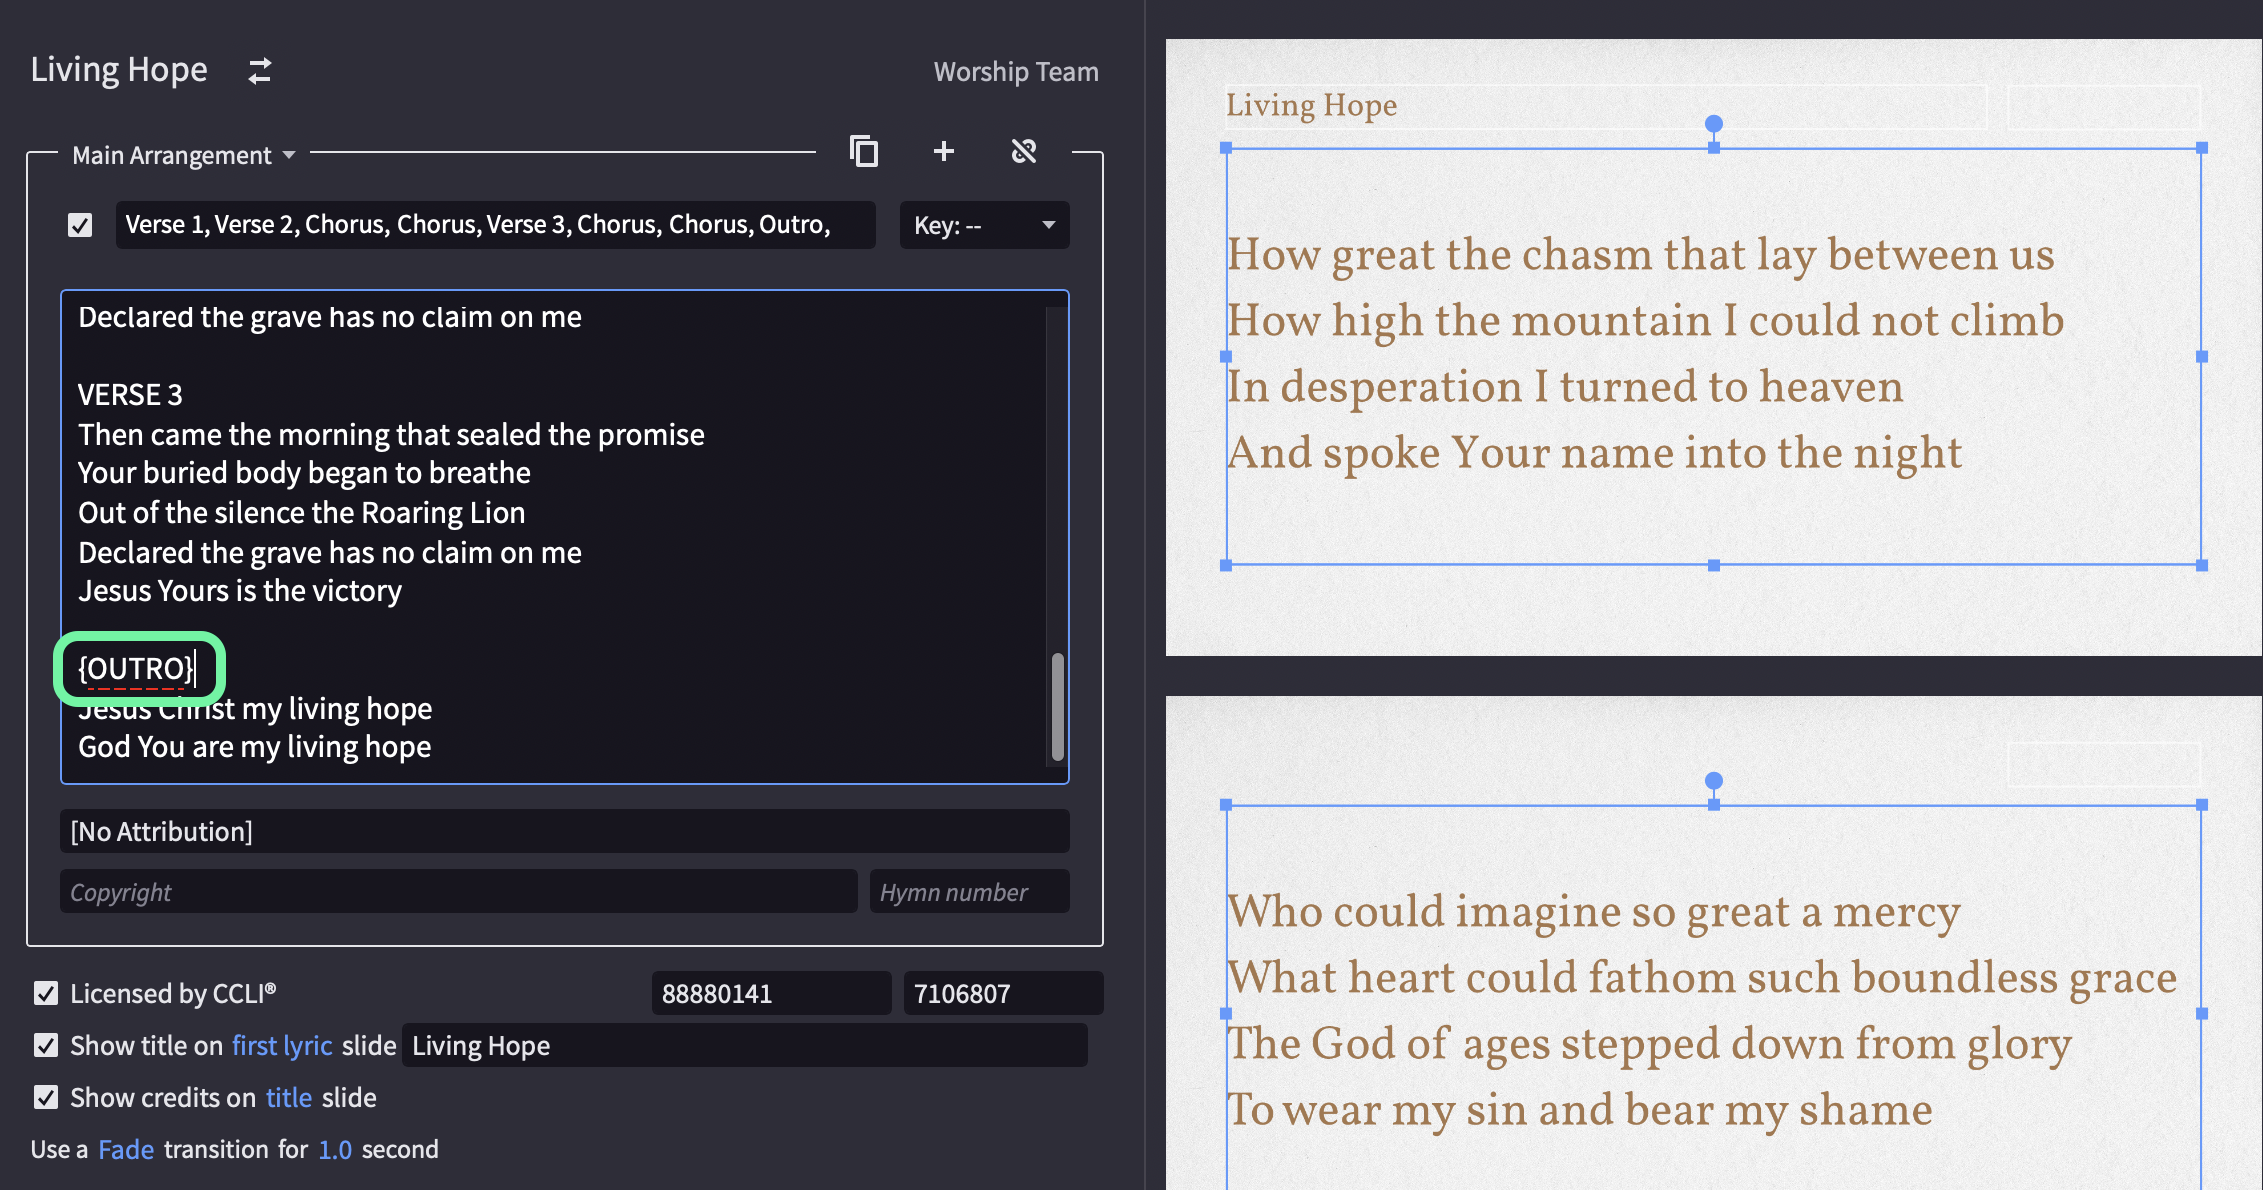Click slide line 'In desperation I turned to heaven'
This screenshot has height=1190, width=2263.
tap(1565, 386)
